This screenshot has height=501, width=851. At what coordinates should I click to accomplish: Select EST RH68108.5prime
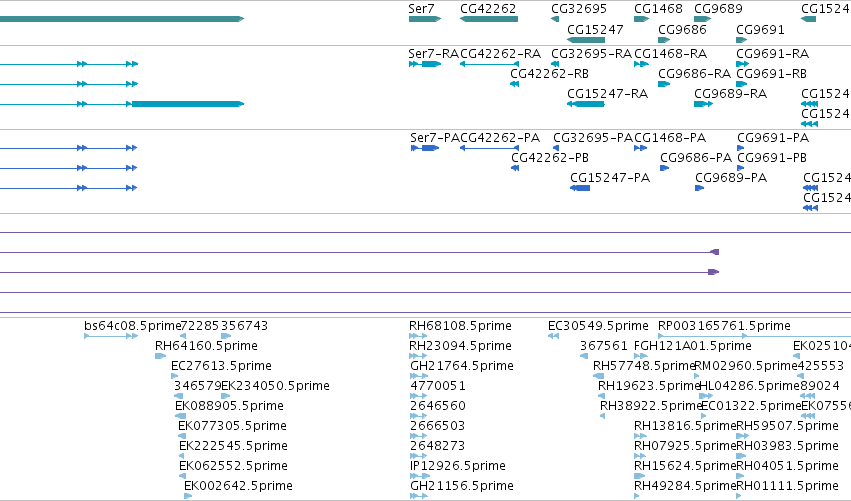(460, 326)
